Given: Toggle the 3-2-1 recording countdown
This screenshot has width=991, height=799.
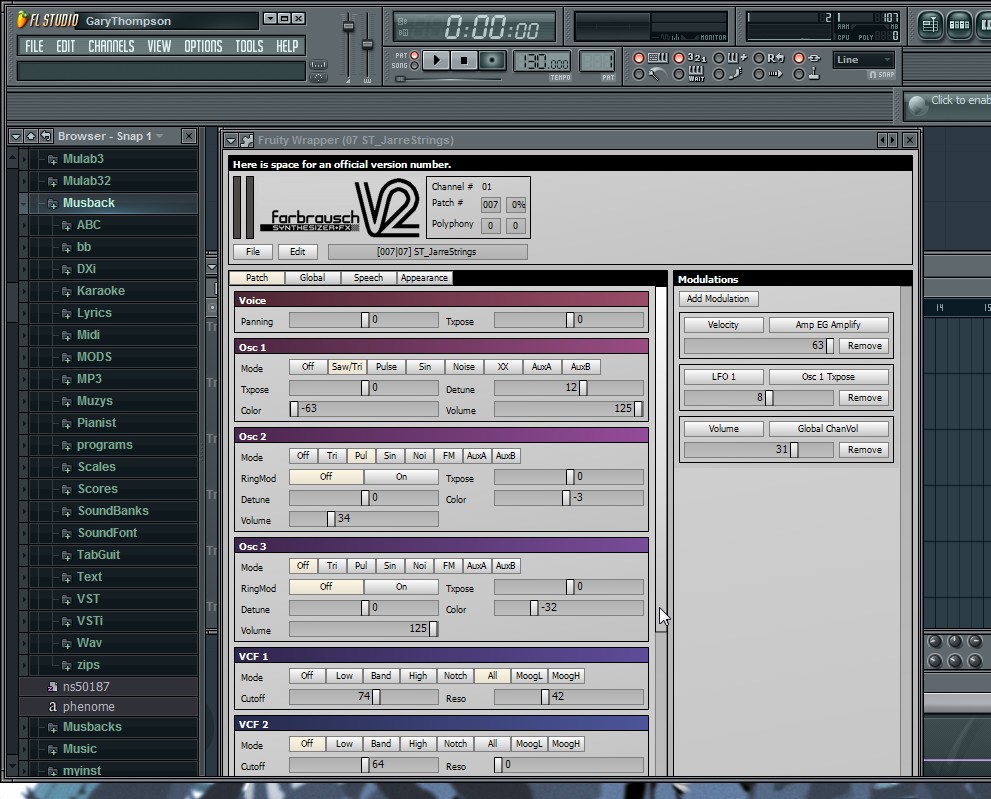Looking at the screenshot, I should 679,58.
